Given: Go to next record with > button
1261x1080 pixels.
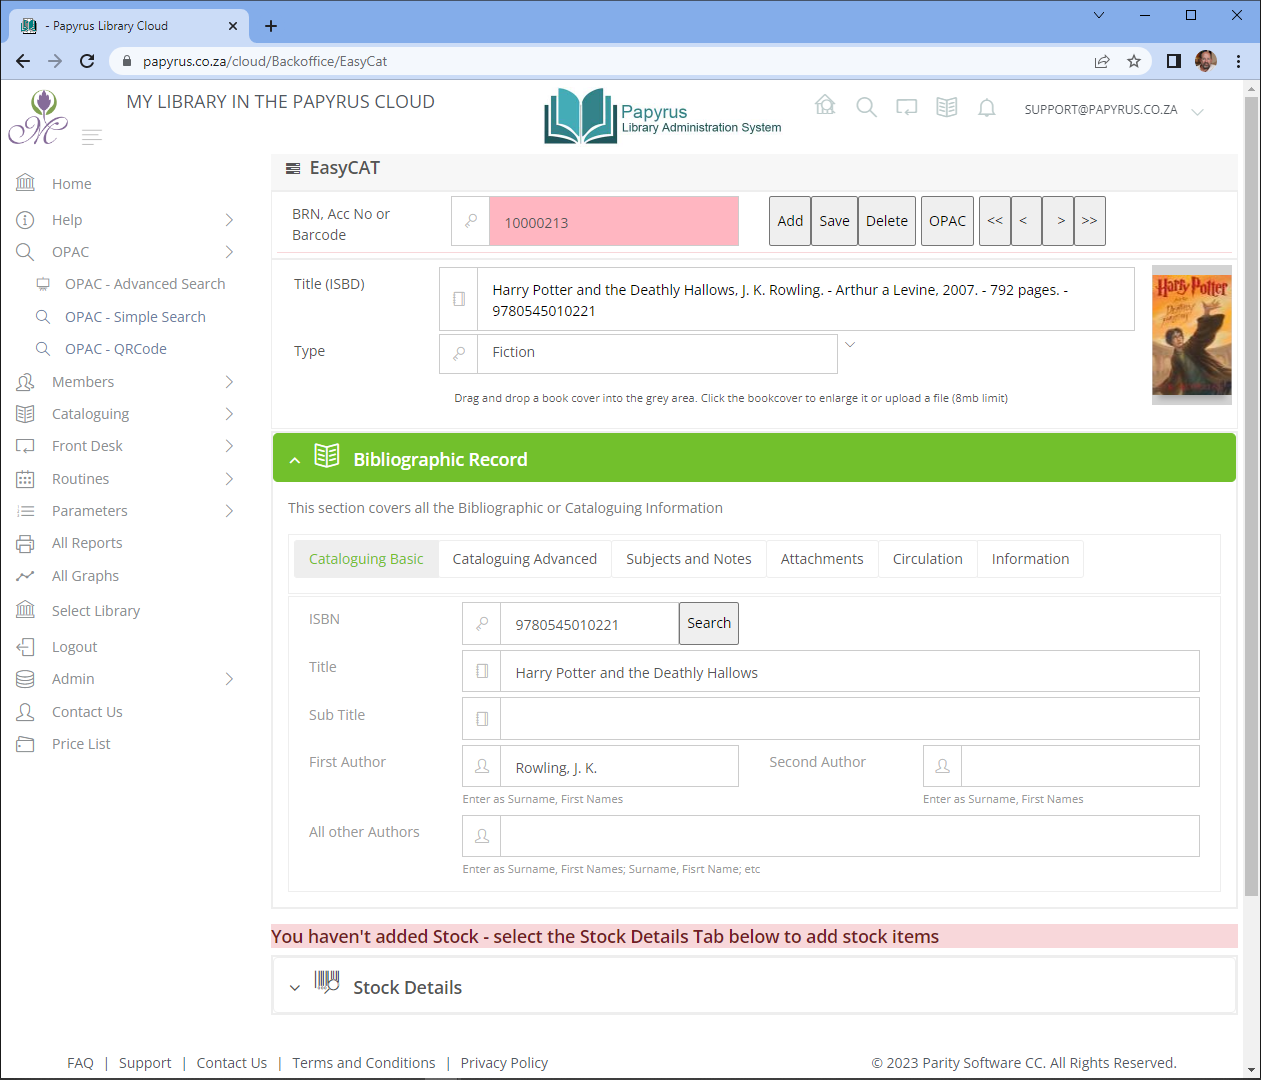Looking at the screenshot, I should tap(1058, 221).
